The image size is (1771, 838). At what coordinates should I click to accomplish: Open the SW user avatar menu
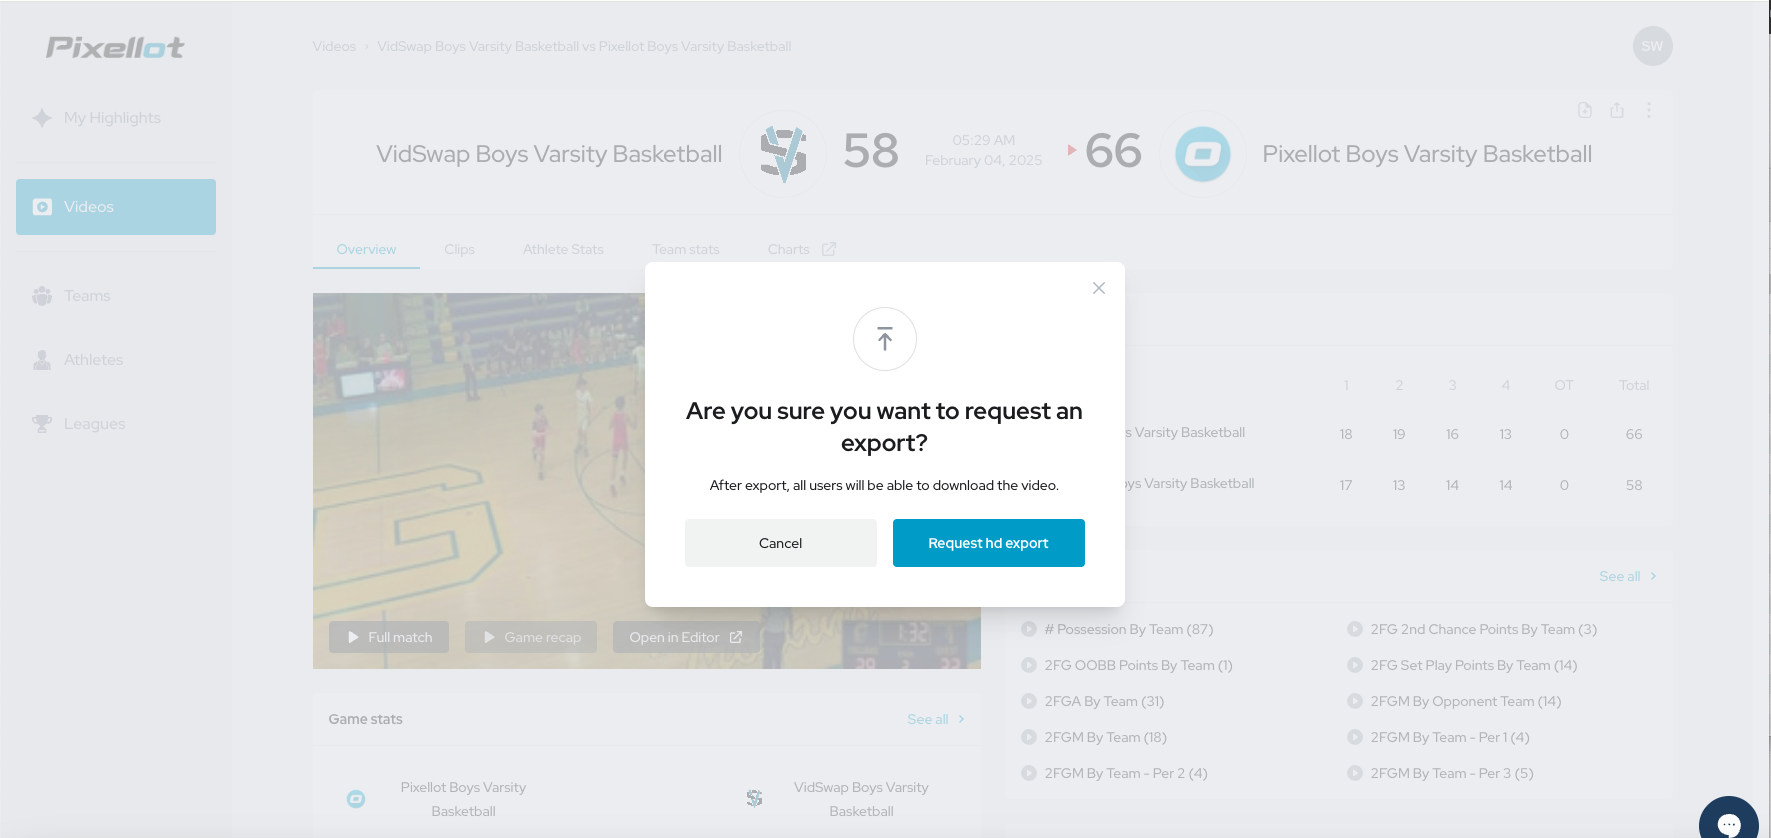point(1652,46)
